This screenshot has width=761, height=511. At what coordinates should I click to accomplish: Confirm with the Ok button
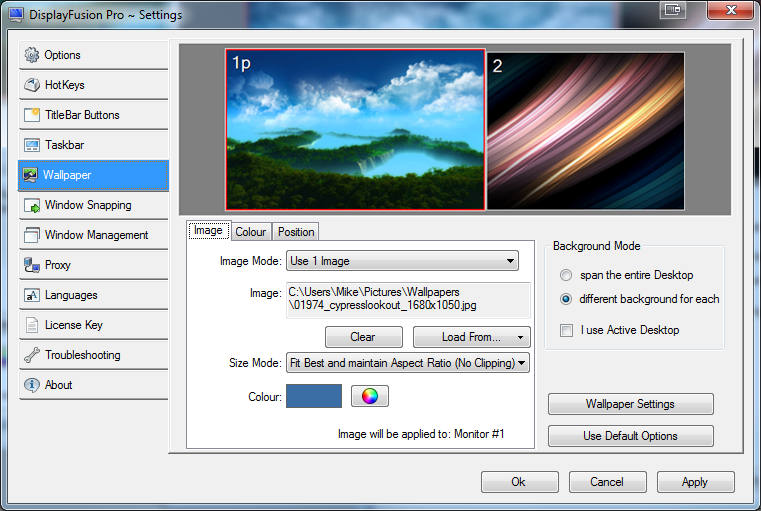520,482
